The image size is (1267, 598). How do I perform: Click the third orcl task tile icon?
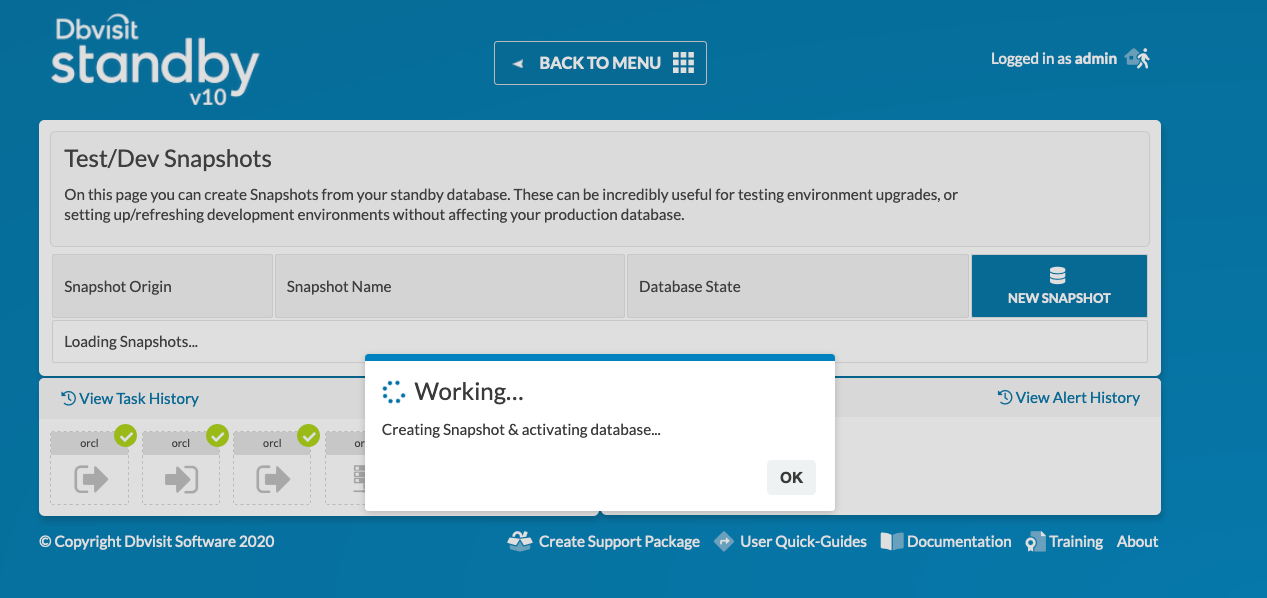(273, 480)
